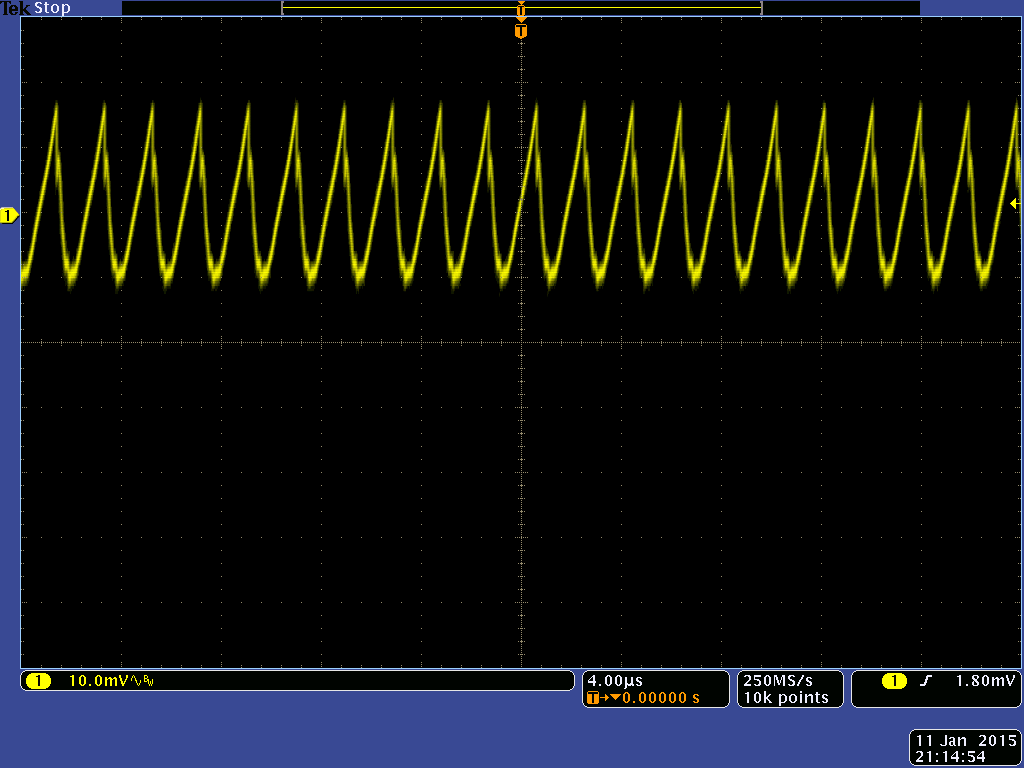Image resolution: width=1024 pixels, height=768 pixels.
Task: Click the 10k points record length readout
Action: 786,697
